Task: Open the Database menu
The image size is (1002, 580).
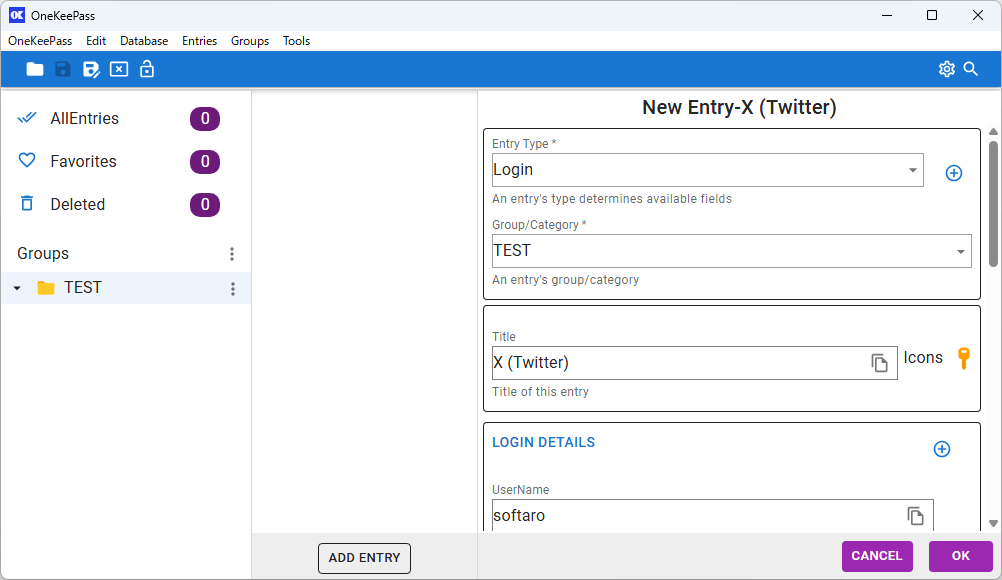Action: tap(144, 41)
